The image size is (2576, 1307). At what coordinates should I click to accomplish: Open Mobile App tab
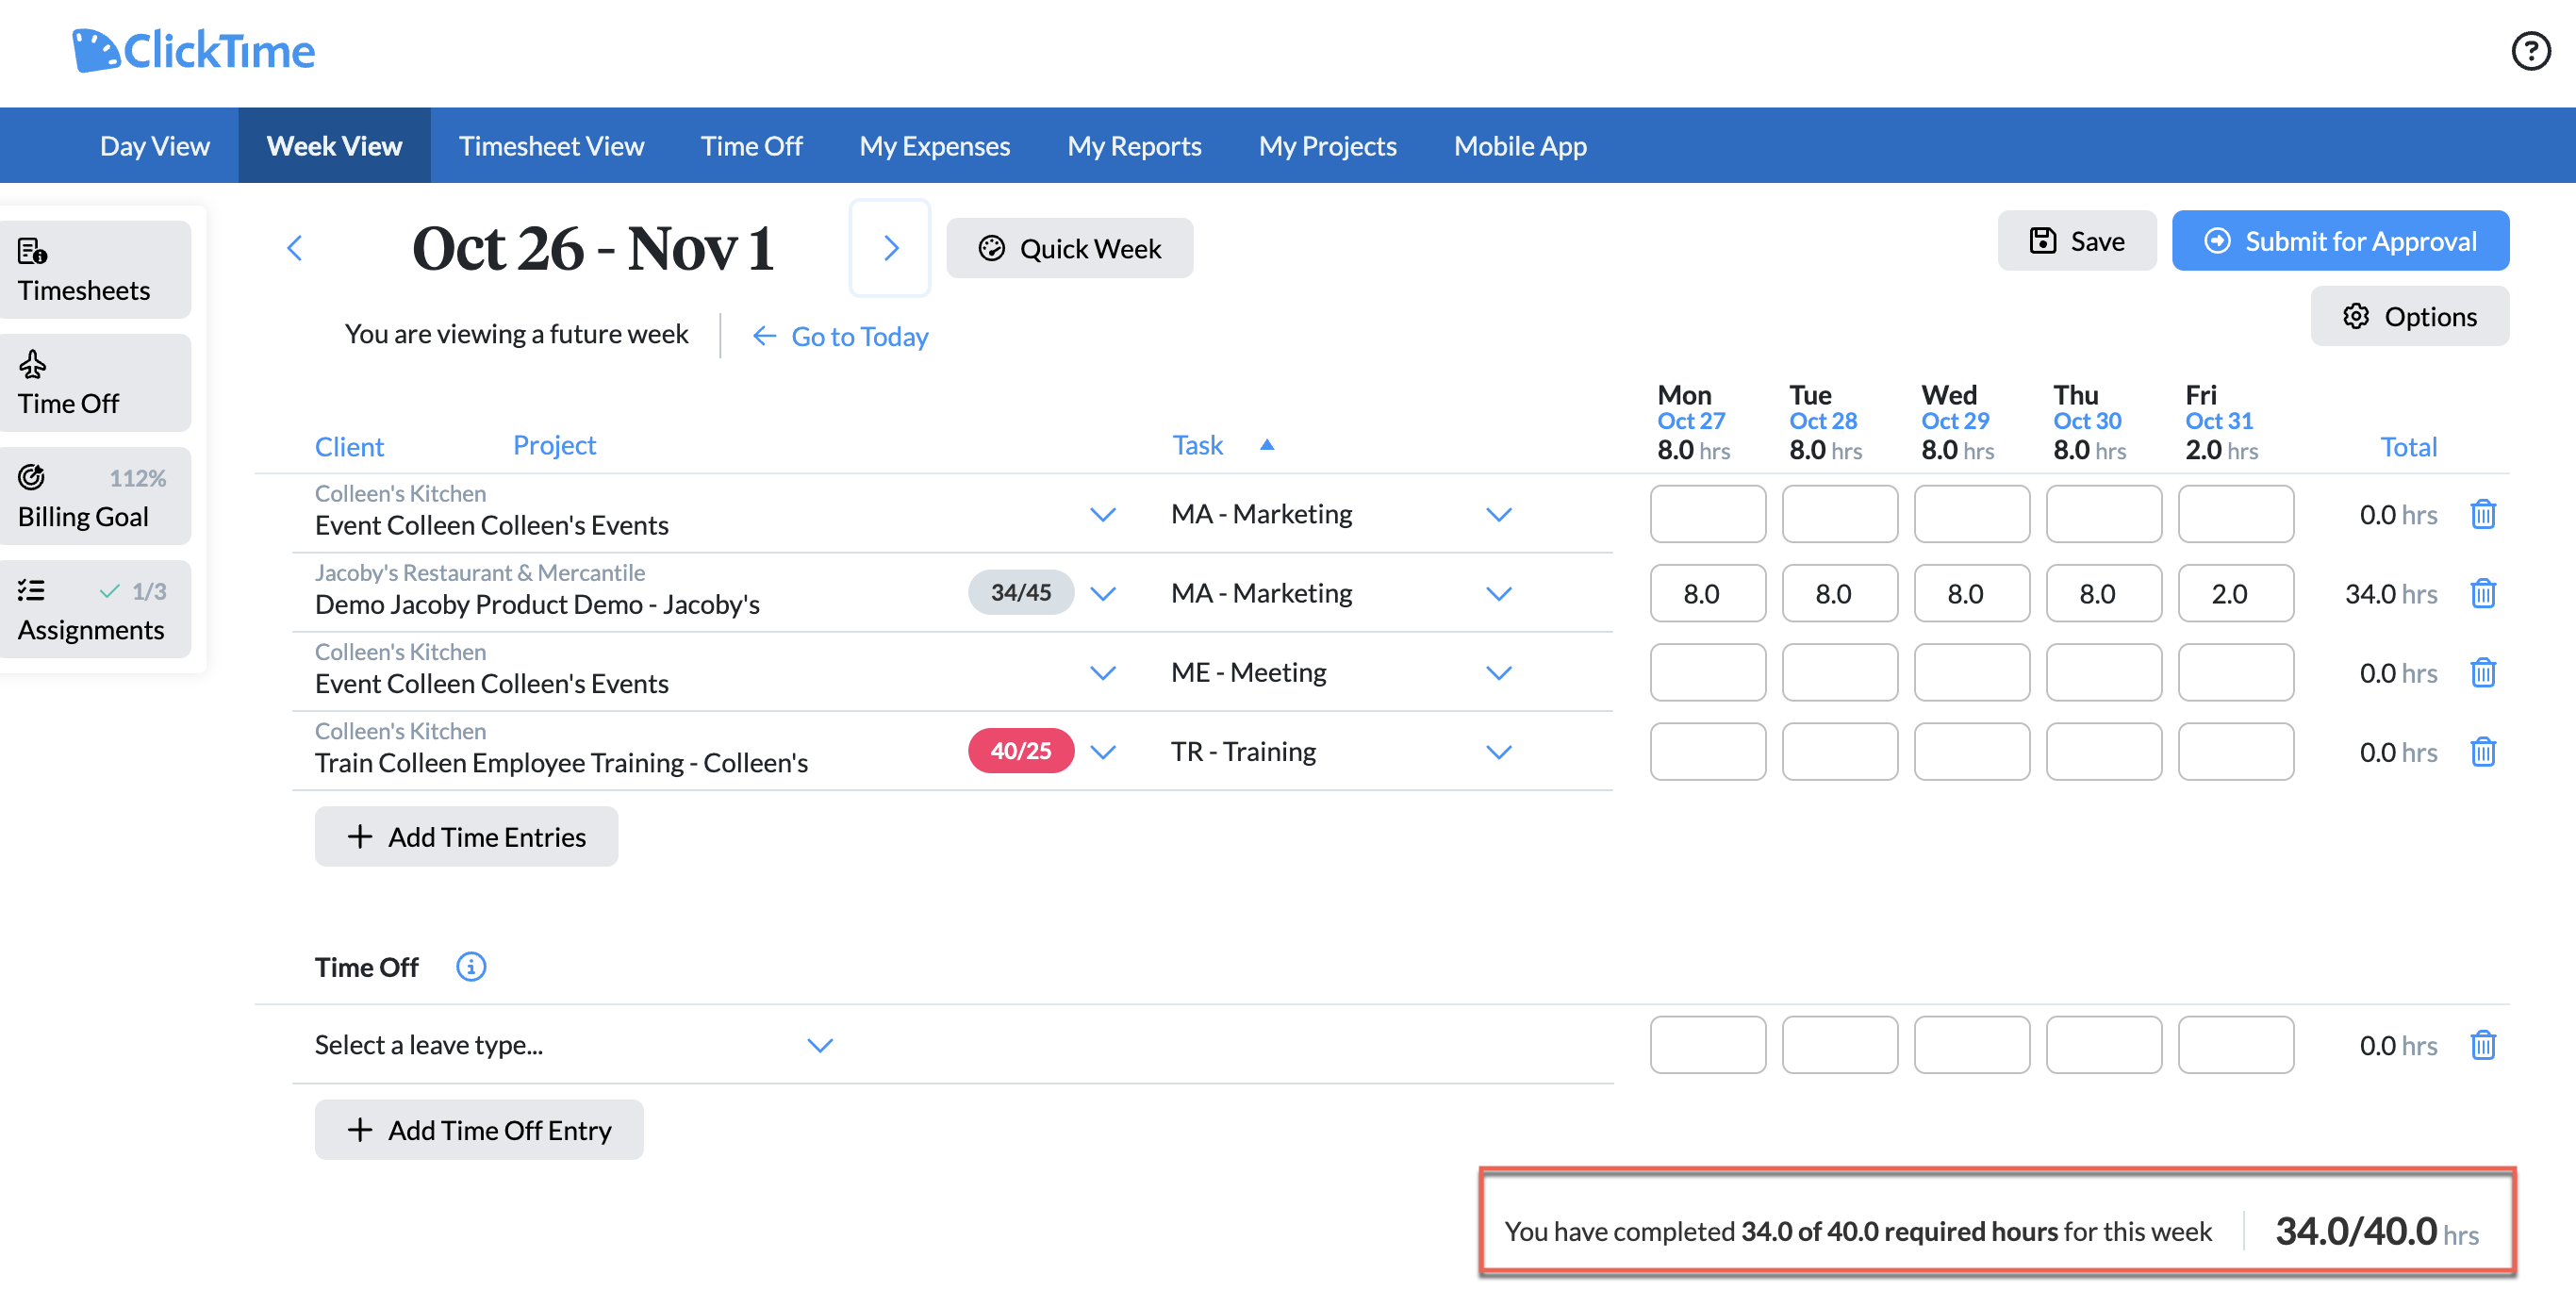click(x=1519, y=146)
